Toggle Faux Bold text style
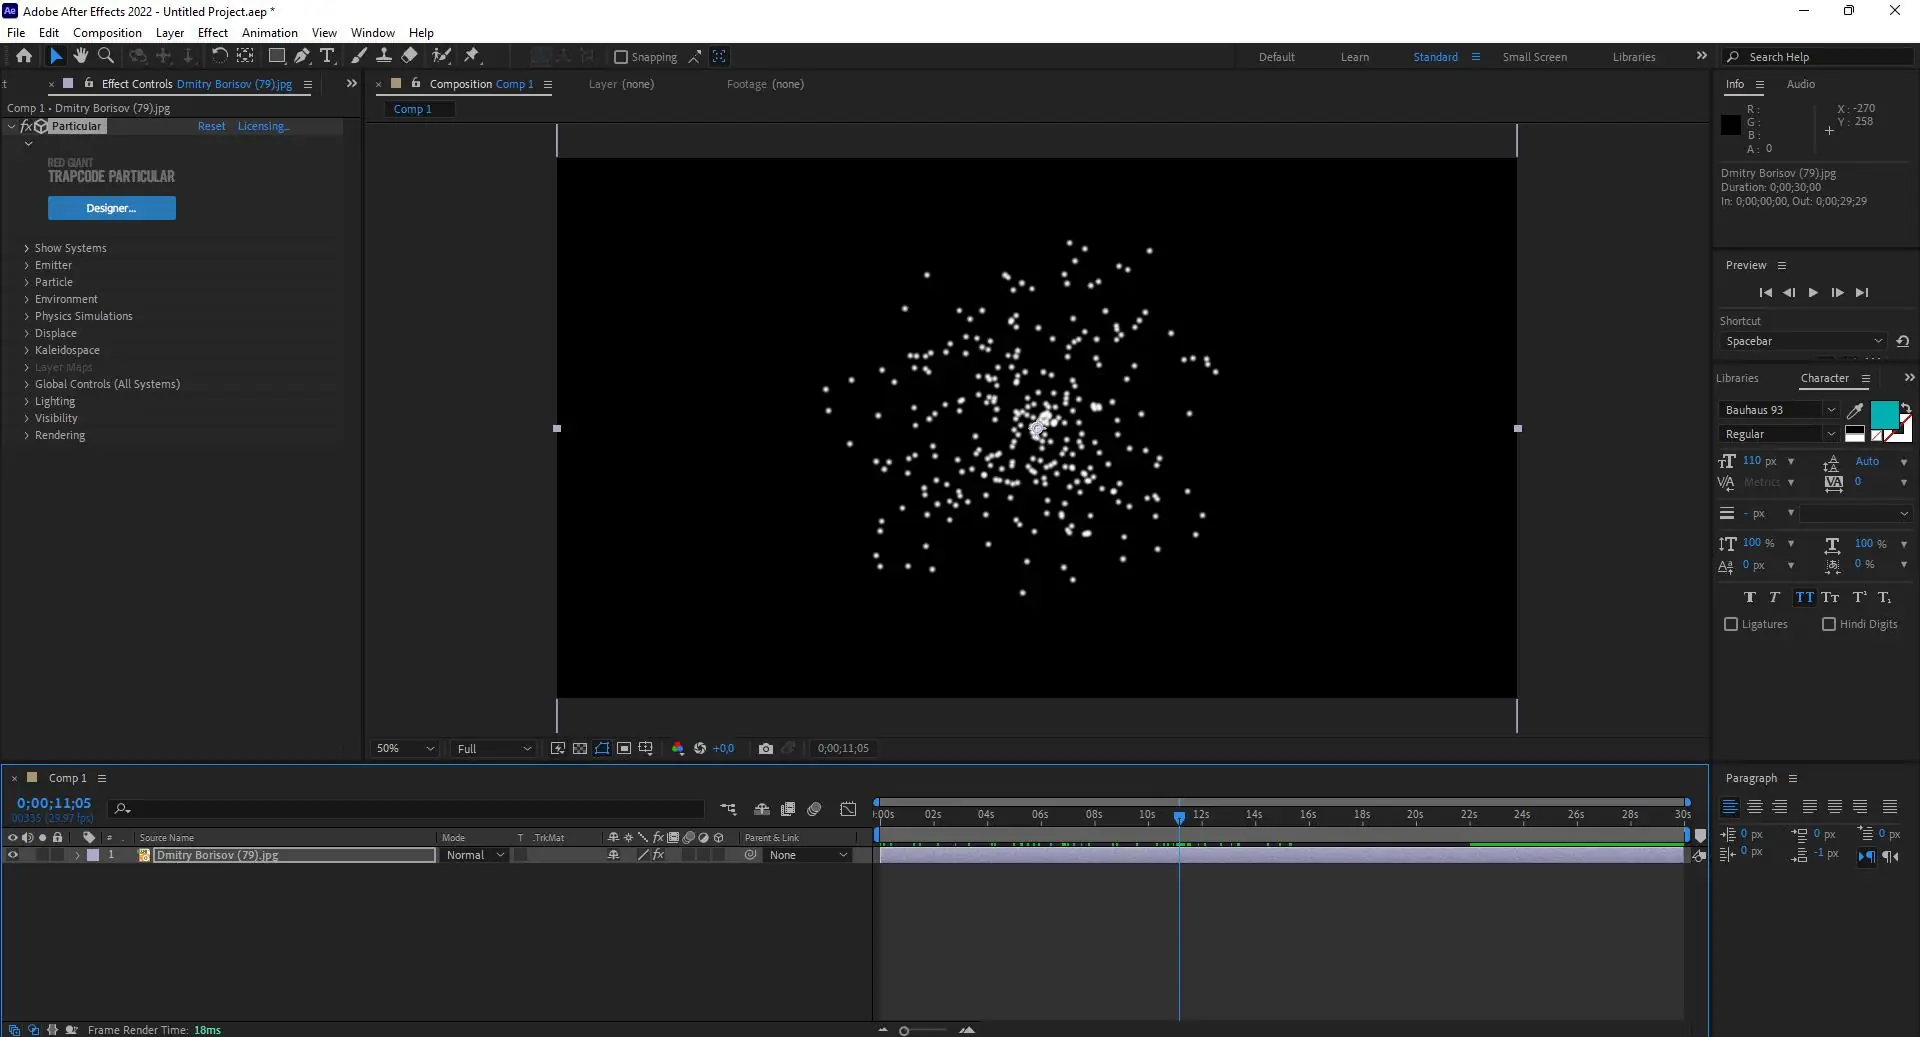1920x1037 pixels. [x=1750, y=597]
